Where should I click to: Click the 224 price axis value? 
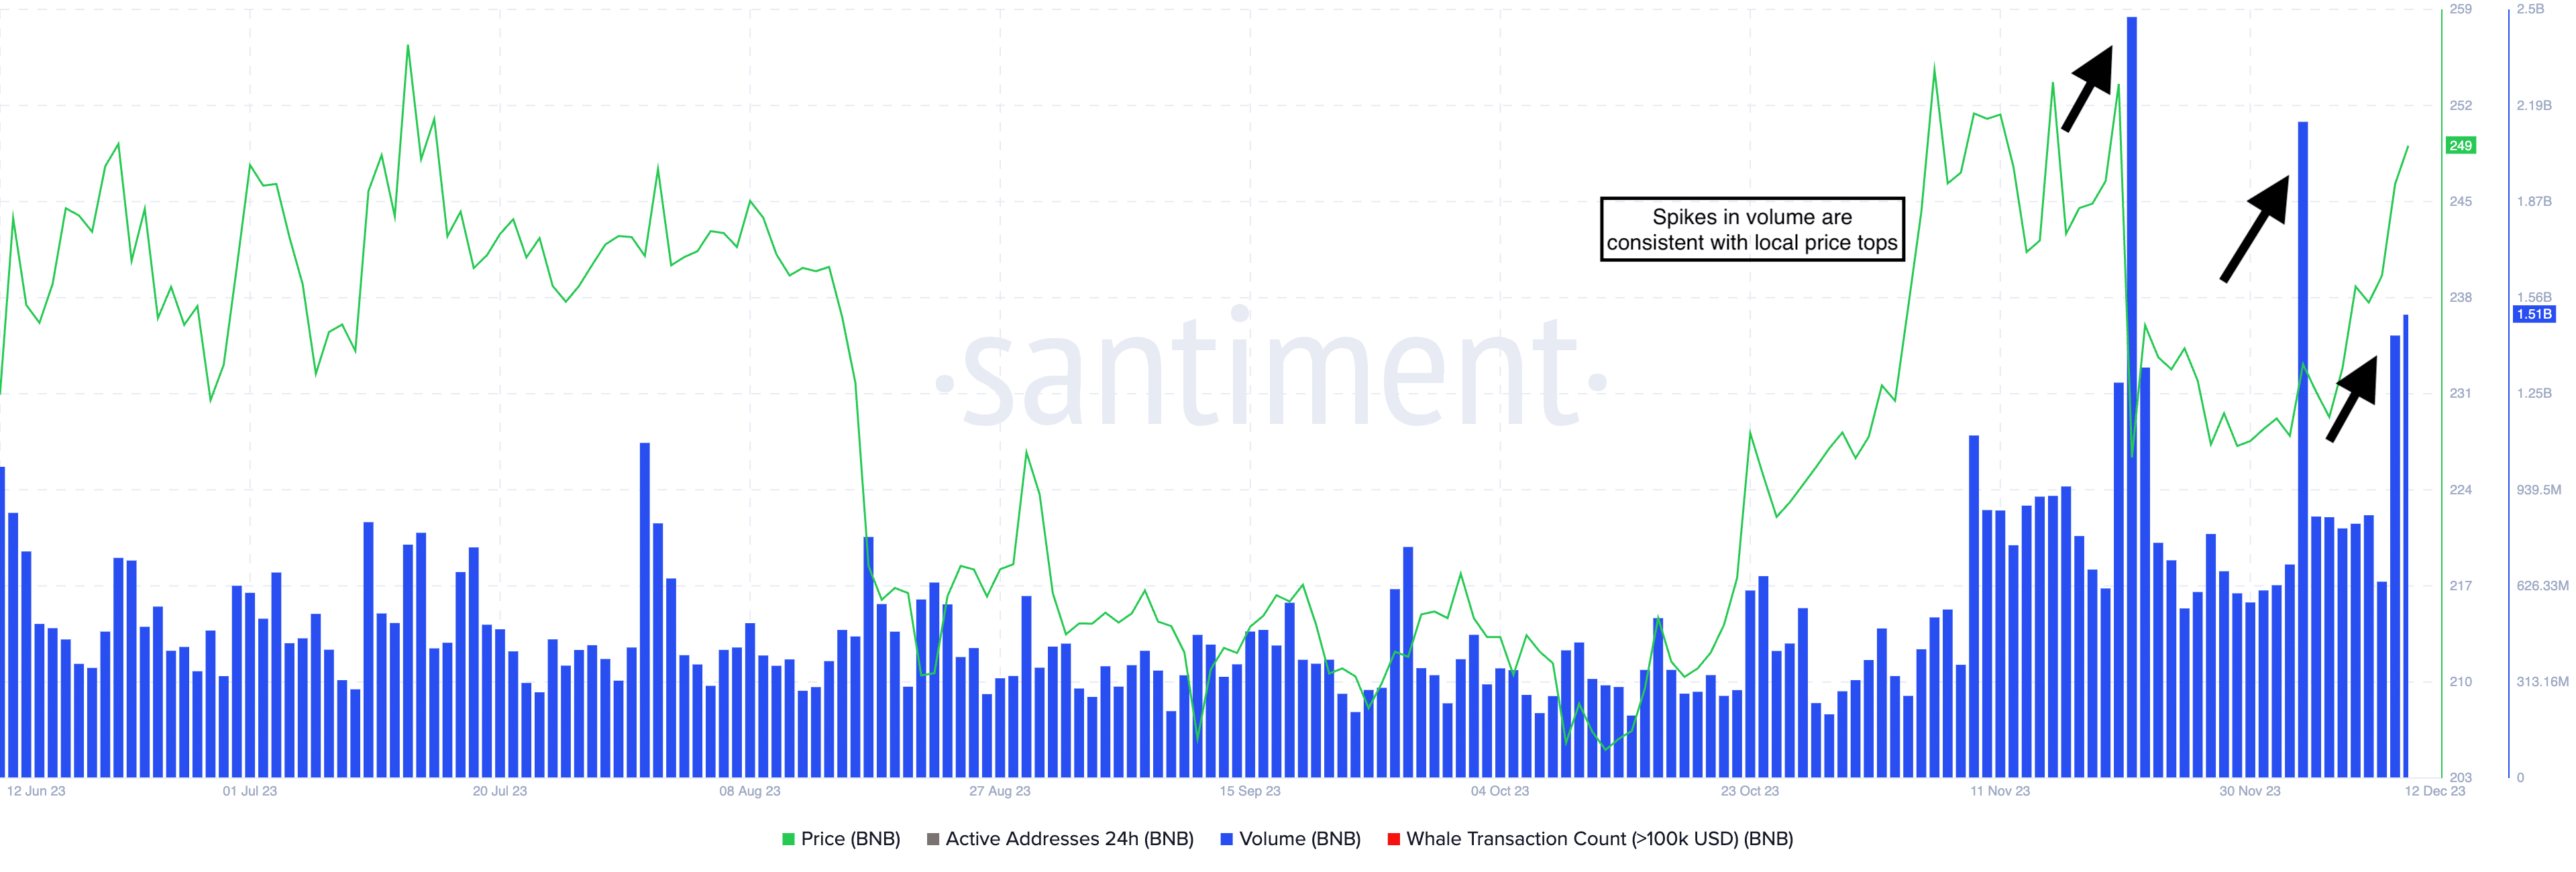[2460, 490]
